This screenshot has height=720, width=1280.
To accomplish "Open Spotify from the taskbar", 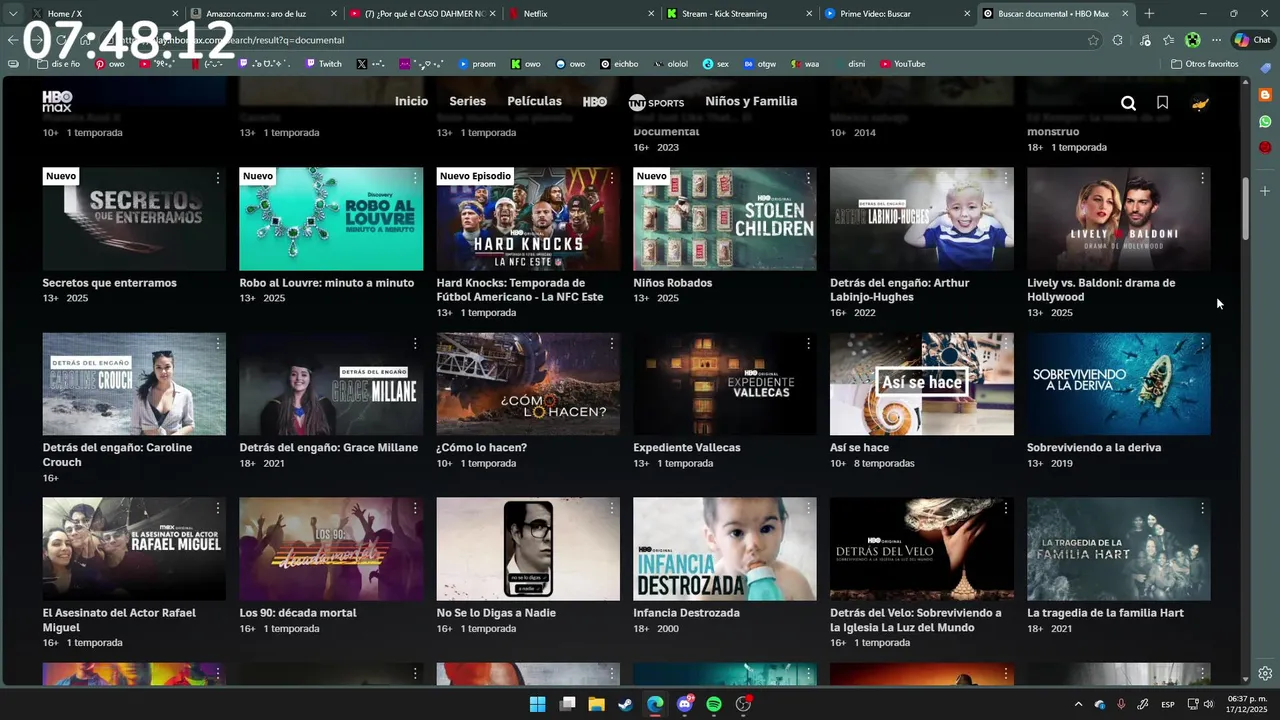I will (x=714, y=704).
